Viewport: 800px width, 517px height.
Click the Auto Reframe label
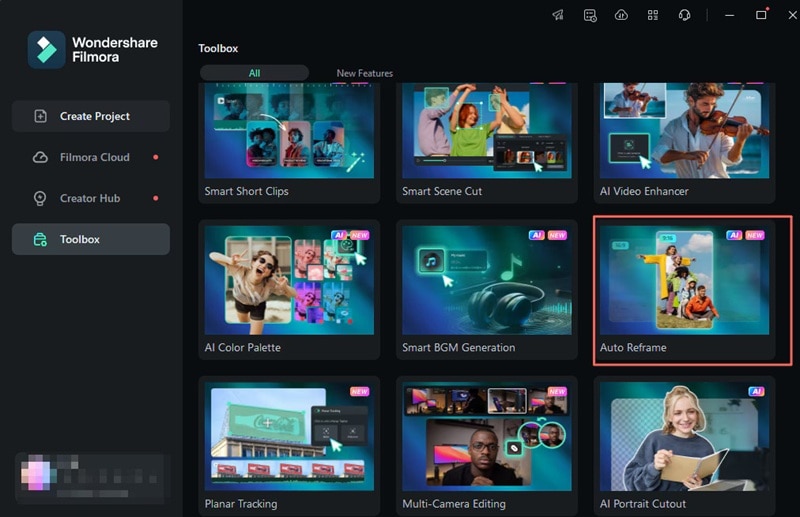[x=633, y=348]
